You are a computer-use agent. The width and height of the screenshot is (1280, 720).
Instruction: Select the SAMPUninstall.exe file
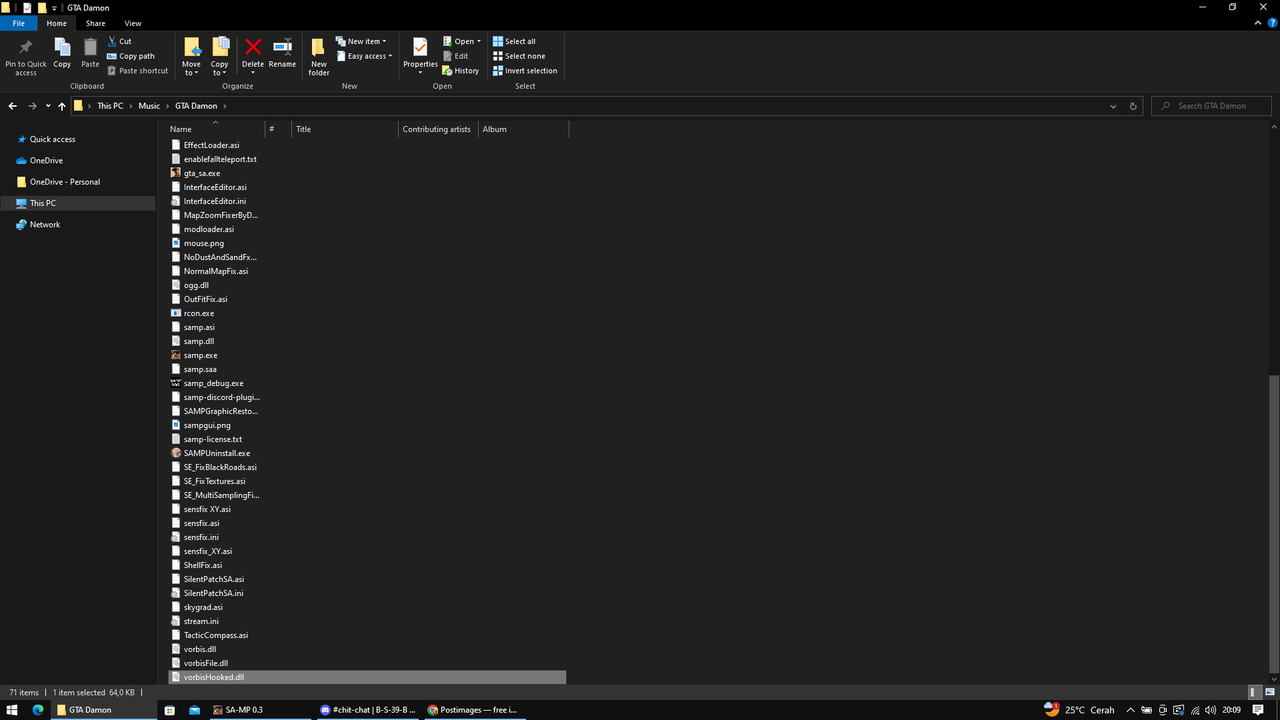(x=216, y=453)
